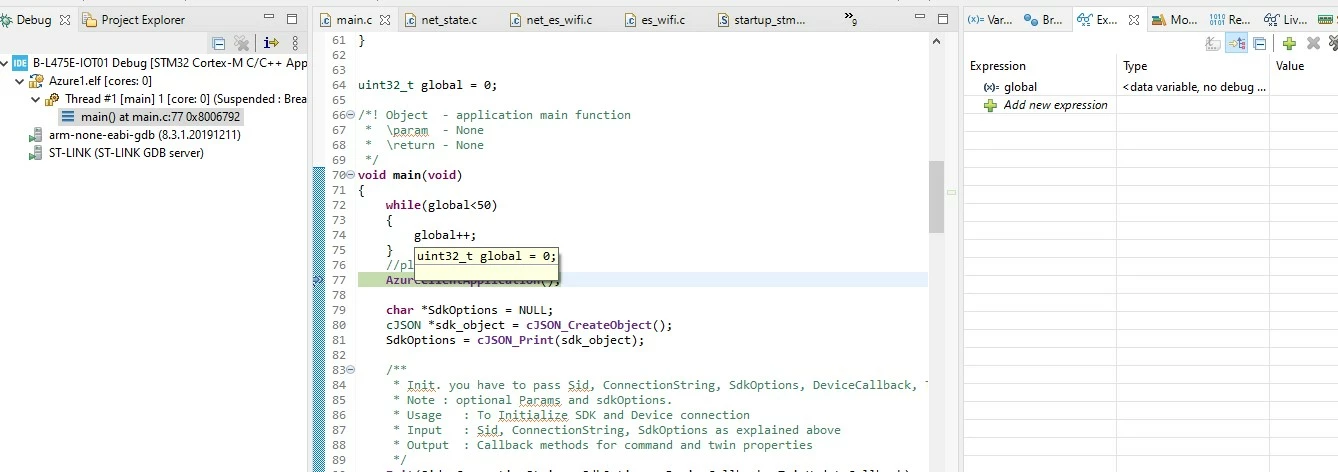
Task: Collapse the B-L475E-IOT01 Debug launch node
Action: click(x=5, y=63)
